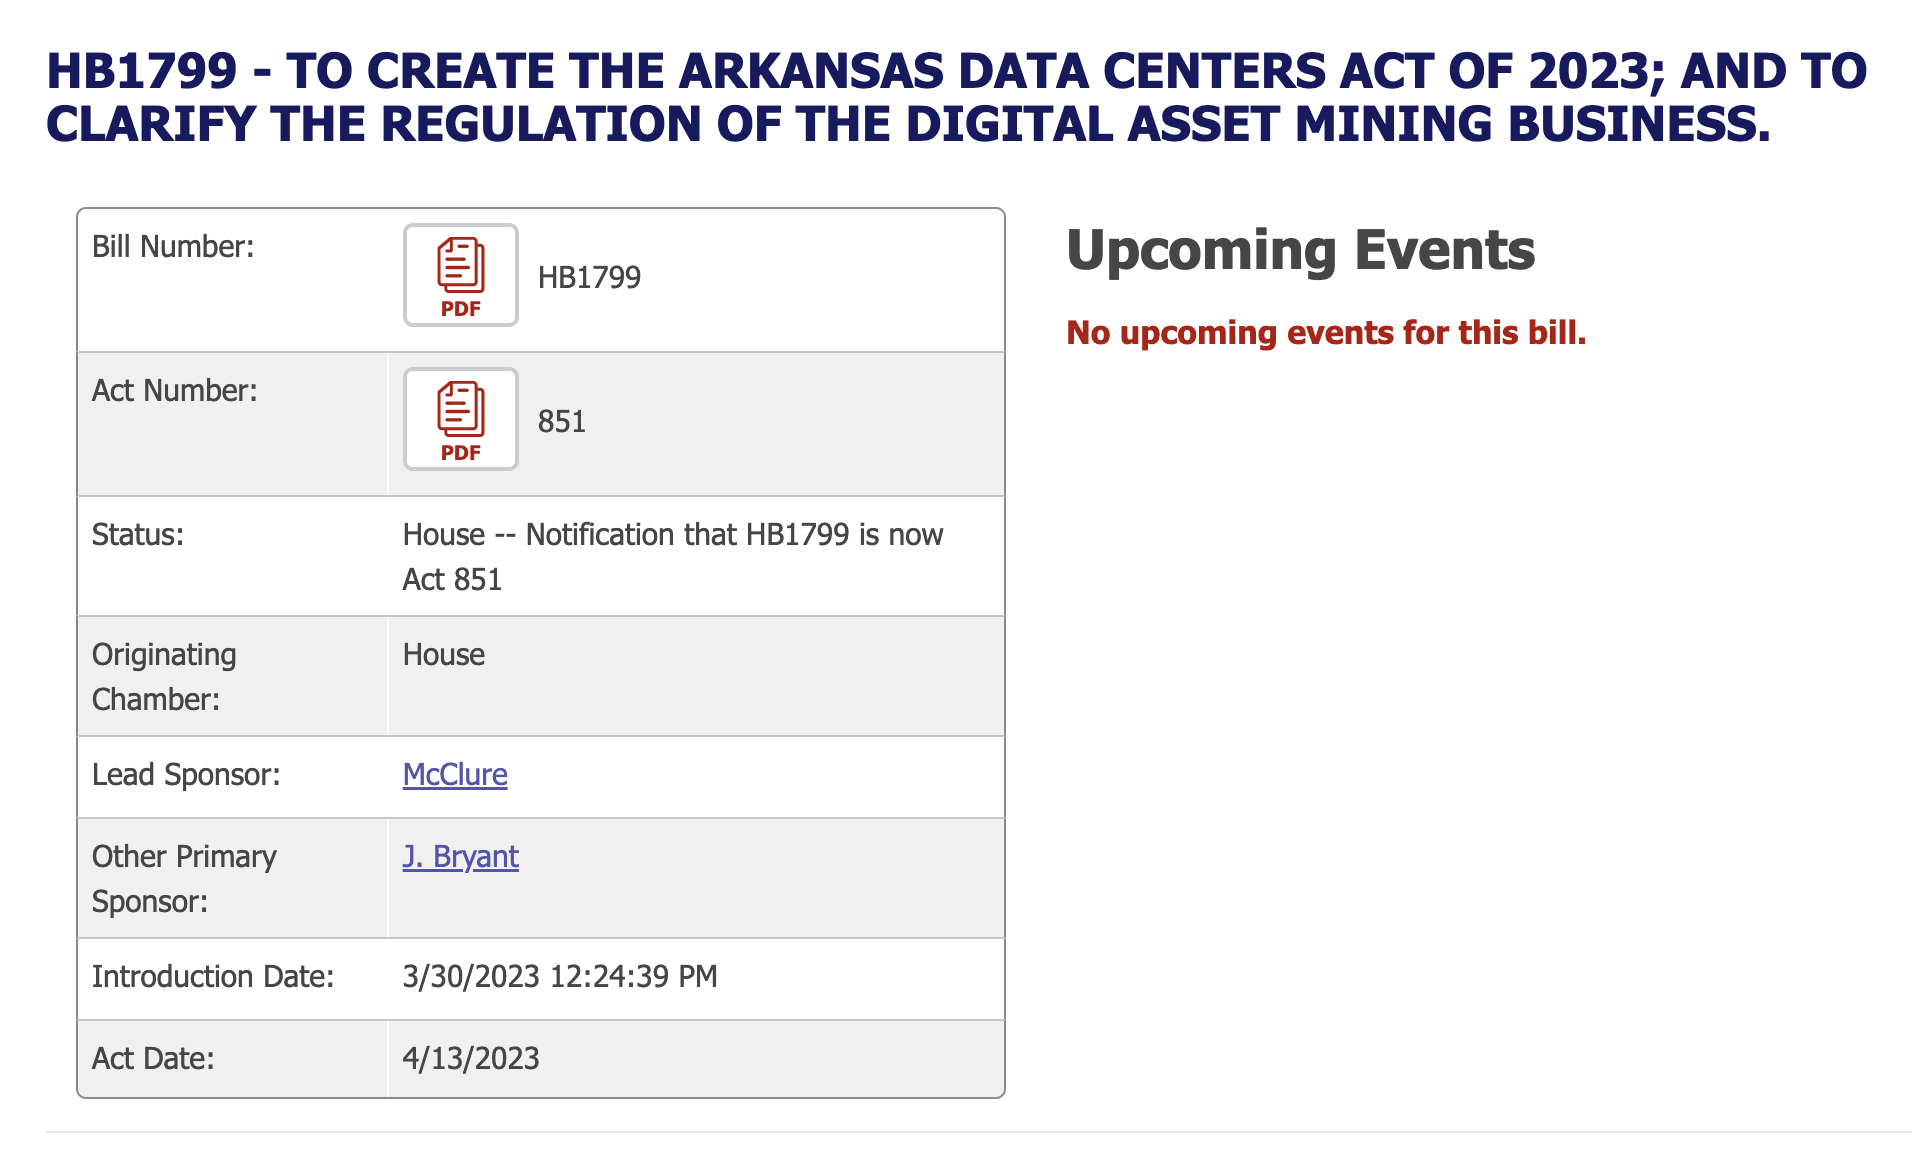Click the 'House' originating chamber value

click(444, 655)
